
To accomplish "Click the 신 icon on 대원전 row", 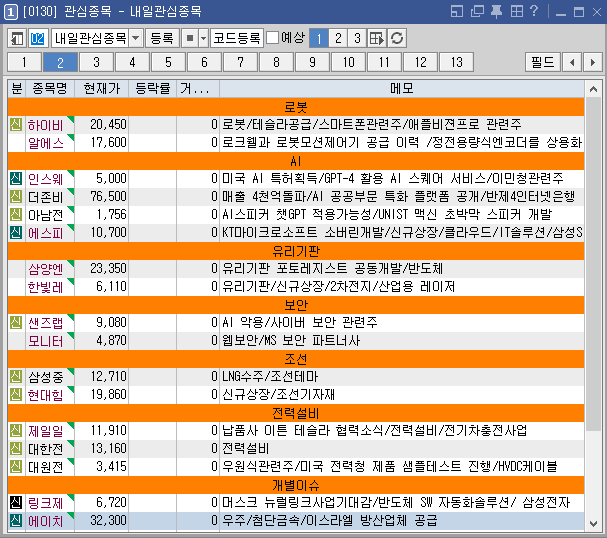I will point(16,466).
